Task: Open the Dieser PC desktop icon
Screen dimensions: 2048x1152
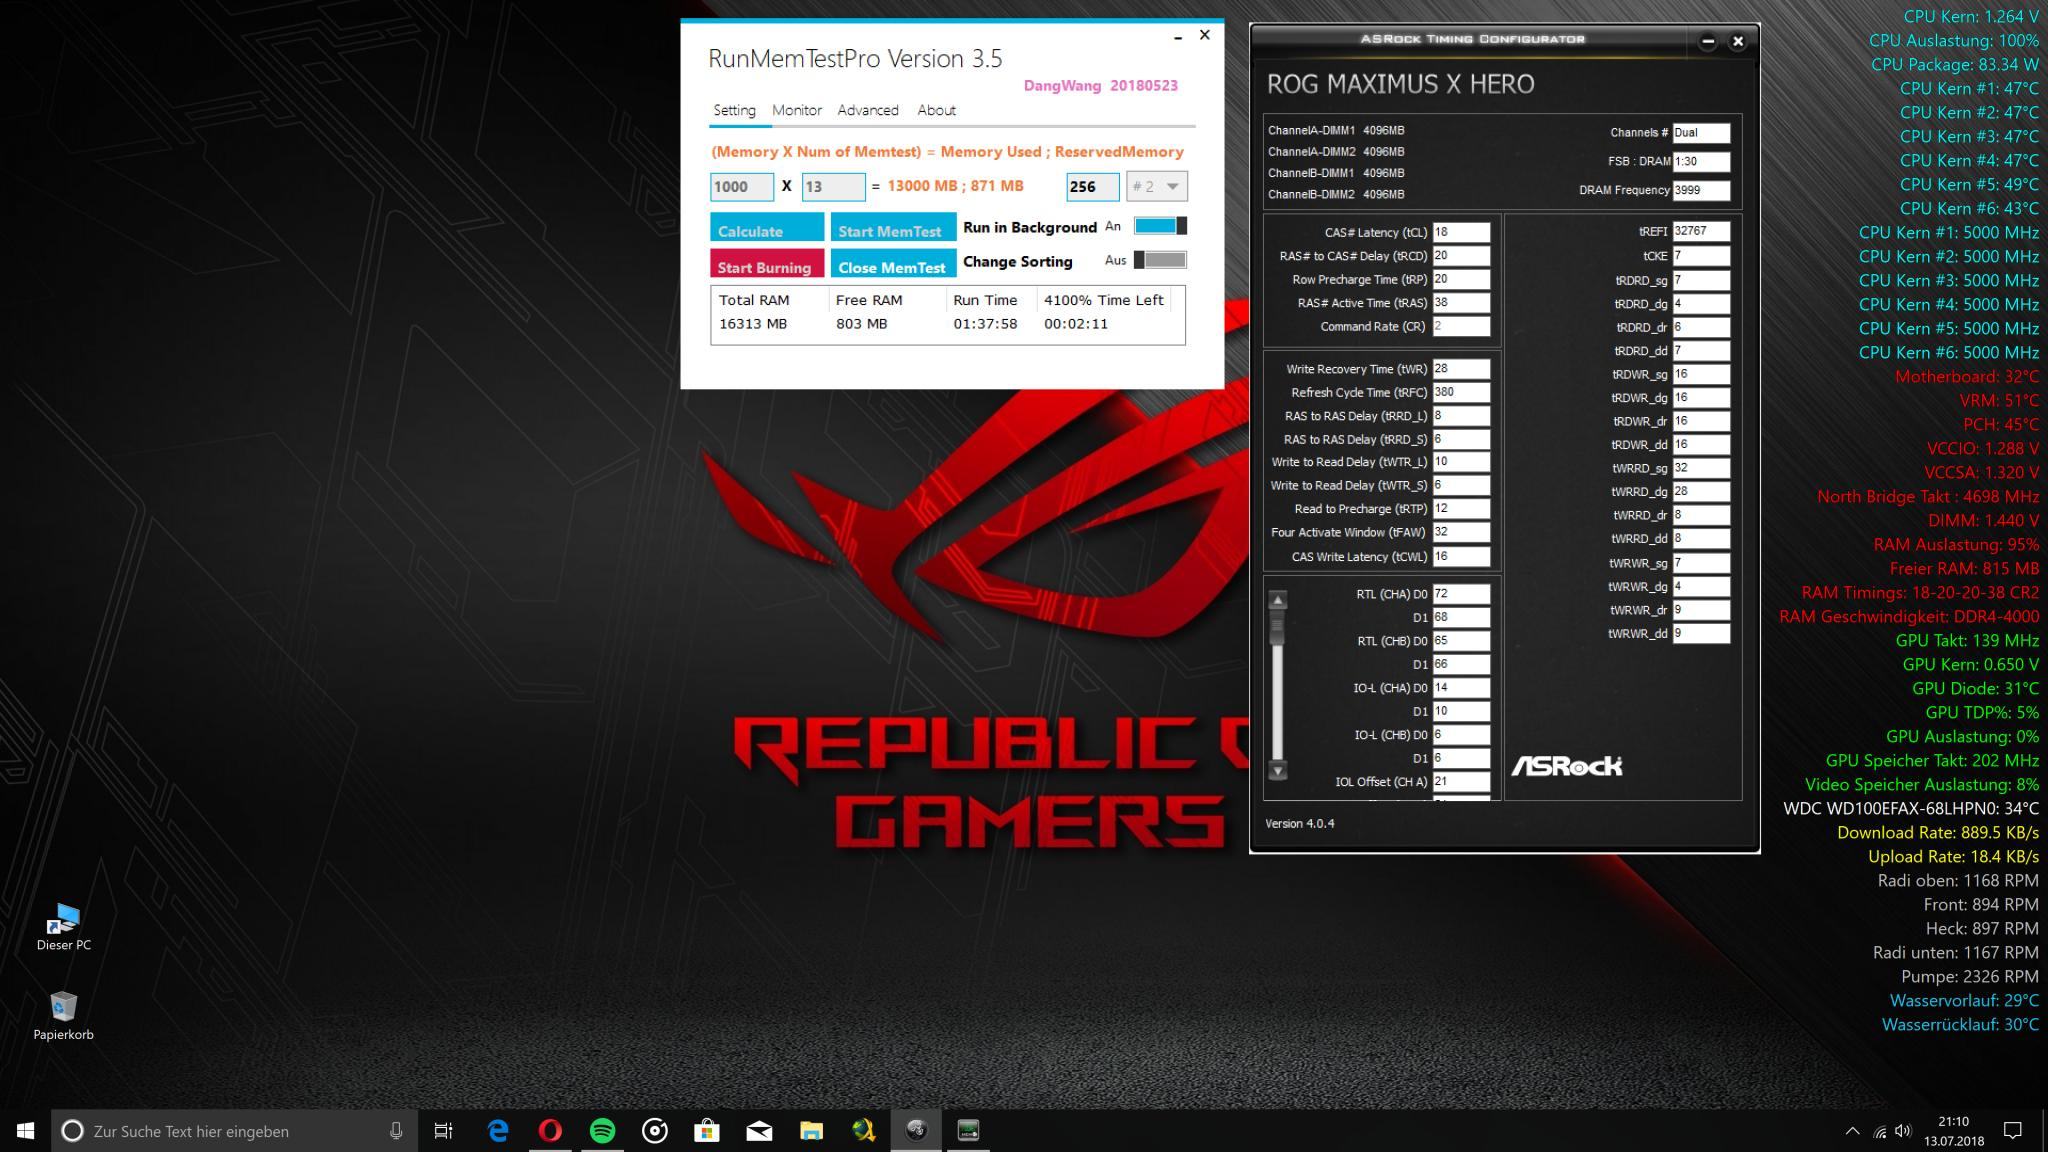Action: point(64,927)
